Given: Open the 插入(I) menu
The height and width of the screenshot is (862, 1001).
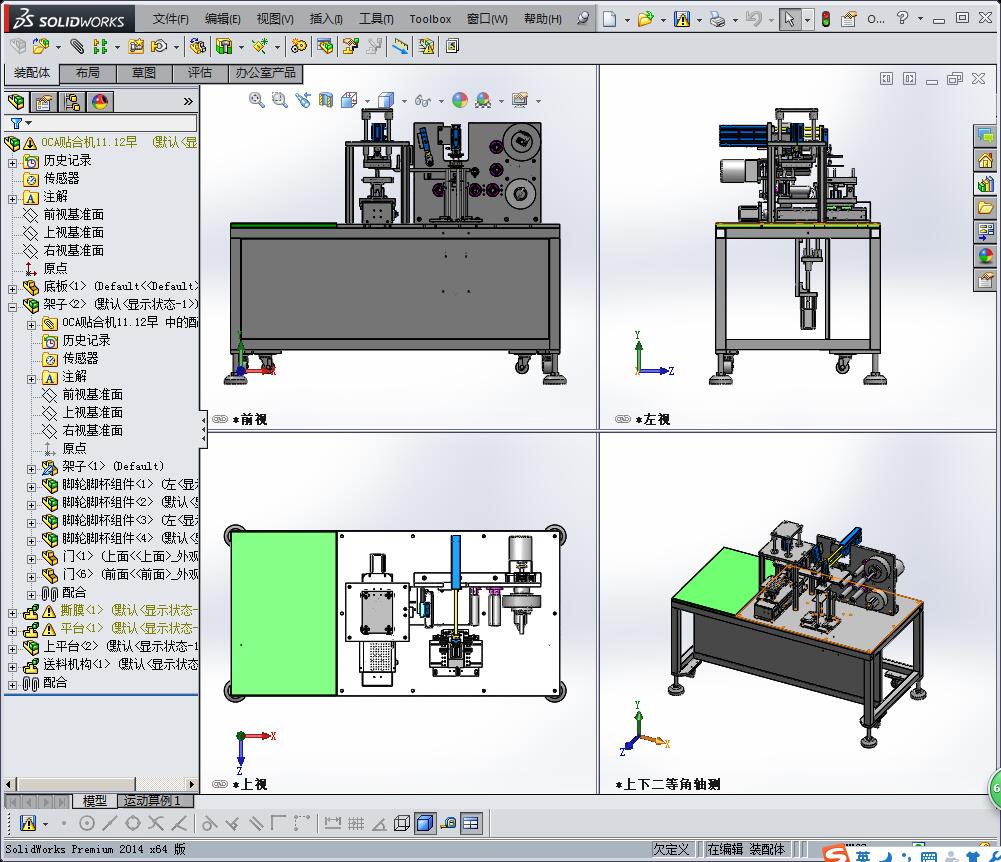Looking at the screenshot, I should pyautogui.click(x=326, y=19).
